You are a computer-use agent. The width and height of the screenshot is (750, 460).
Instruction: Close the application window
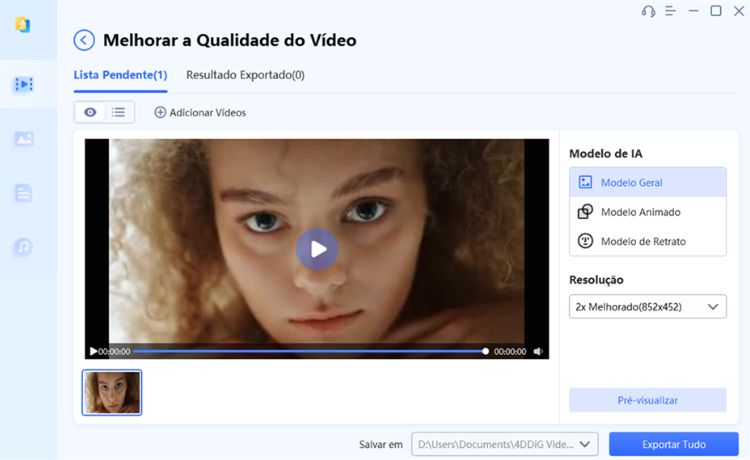click(739, 11)
